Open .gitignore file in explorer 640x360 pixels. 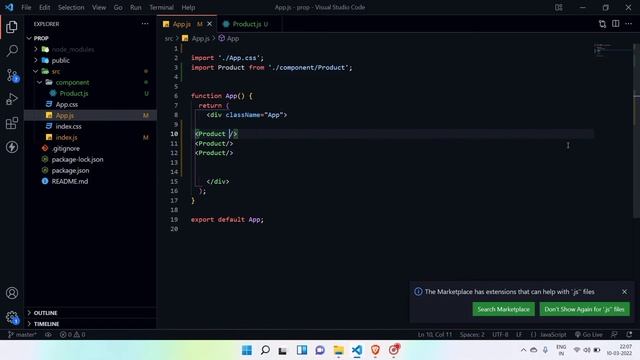click(66, 149)
